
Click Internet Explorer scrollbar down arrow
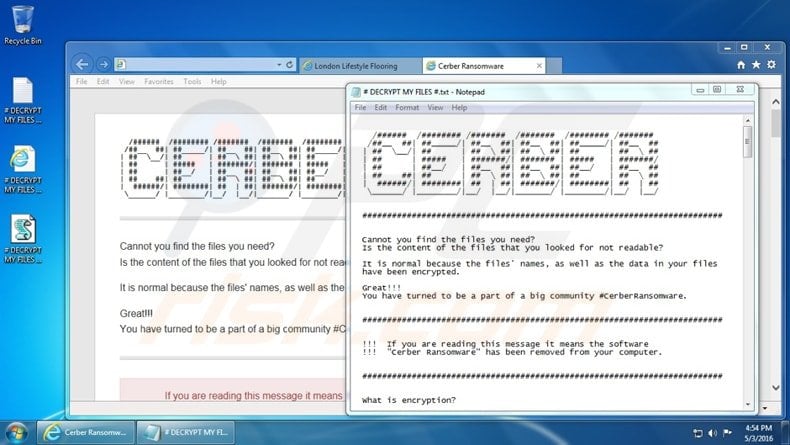[776, 388]
